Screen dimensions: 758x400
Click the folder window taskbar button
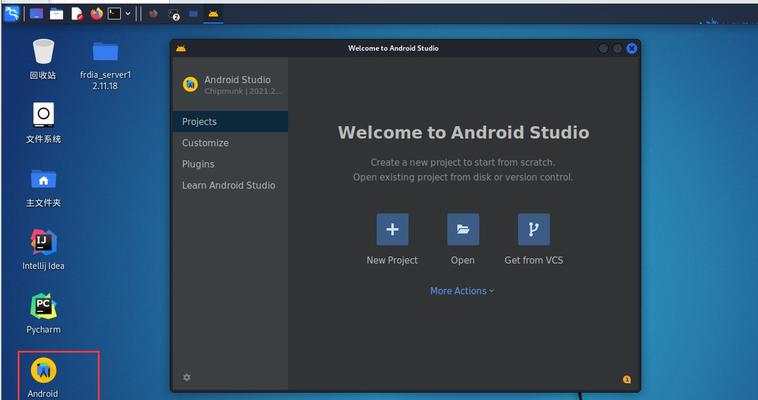tap(193, 14)
